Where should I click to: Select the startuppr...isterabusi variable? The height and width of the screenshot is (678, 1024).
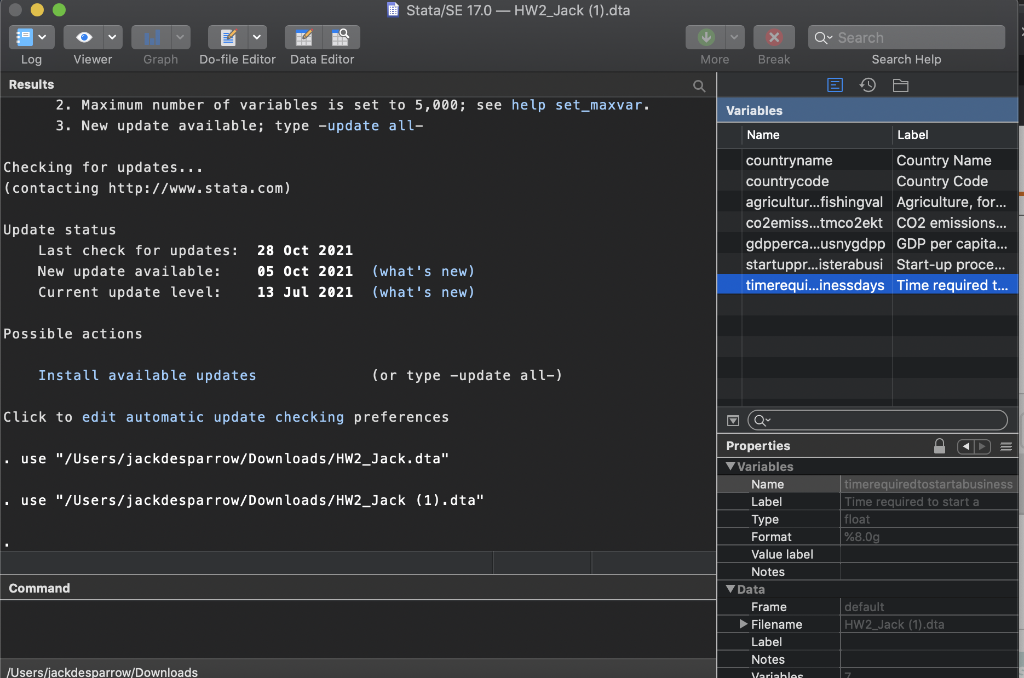point(814,265)
